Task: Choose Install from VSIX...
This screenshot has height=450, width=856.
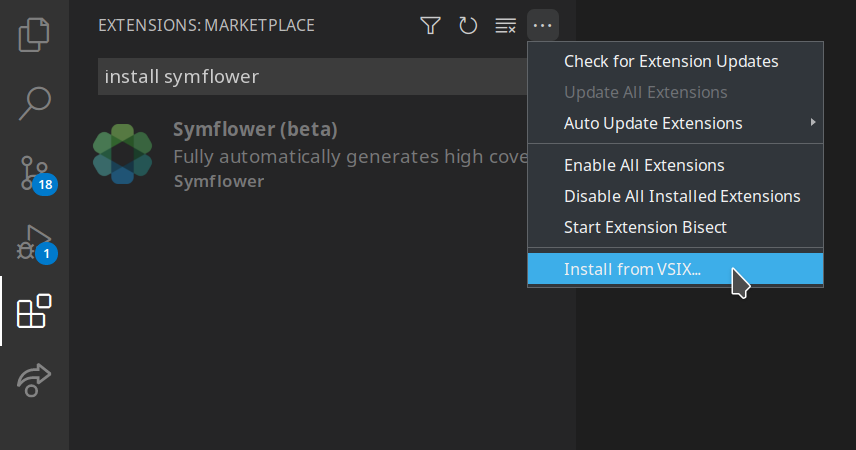Action: [675, 269]
